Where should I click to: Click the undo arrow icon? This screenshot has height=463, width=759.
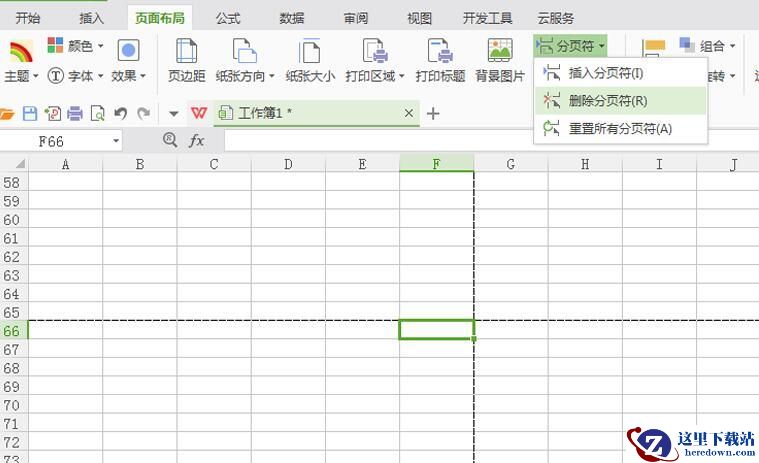tap(121, 114)
